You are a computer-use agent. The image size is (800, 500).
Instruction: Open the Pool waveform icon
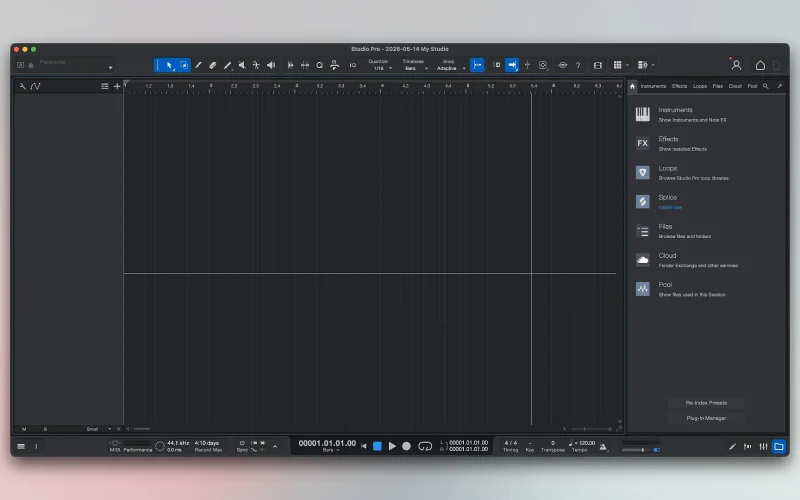[x=642, y=289]
